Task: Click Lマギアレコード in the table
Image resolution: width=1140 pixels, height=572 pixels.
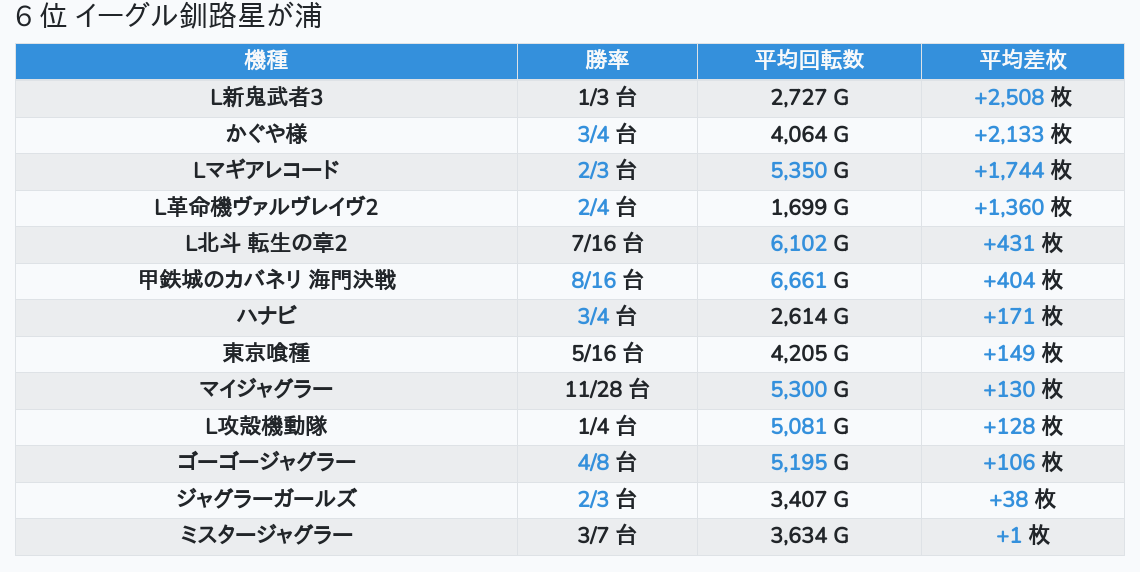Action: pyautogui.click(x=266, y=171)
